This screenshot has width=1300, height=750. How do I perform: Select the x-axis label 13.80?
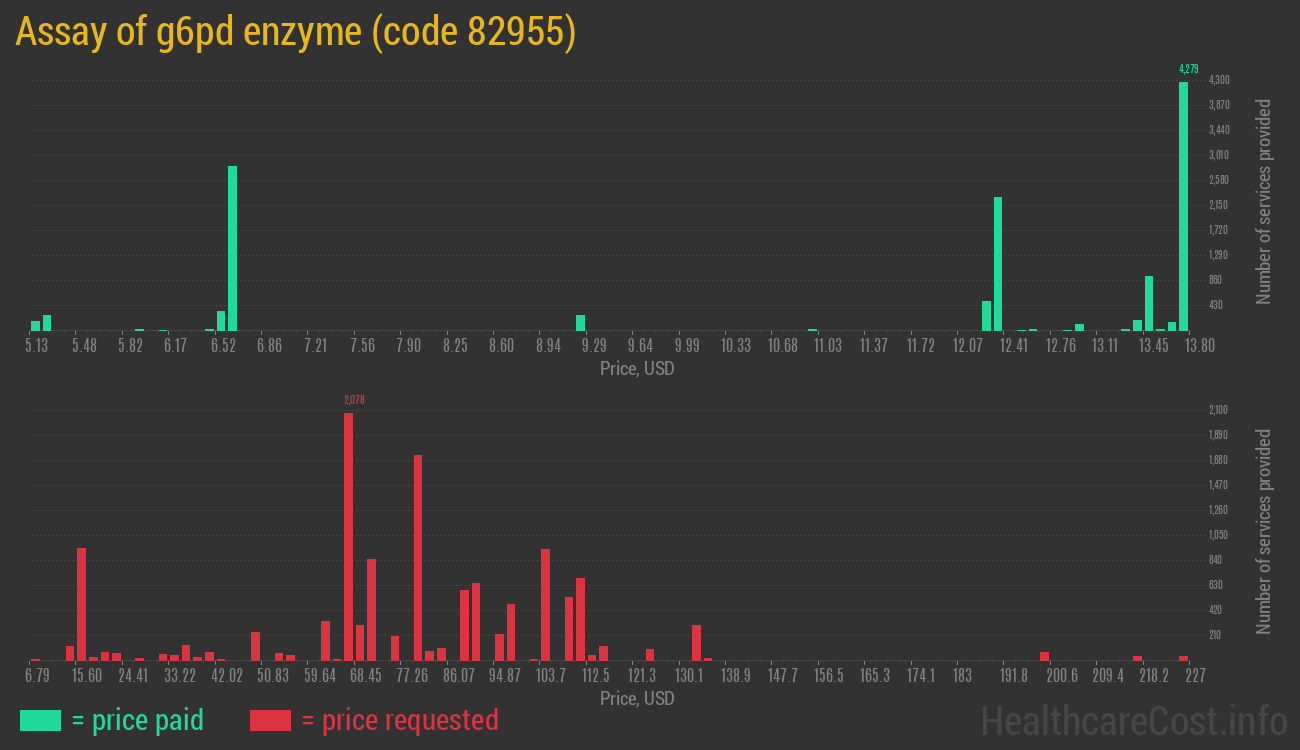pos(1199,345)
